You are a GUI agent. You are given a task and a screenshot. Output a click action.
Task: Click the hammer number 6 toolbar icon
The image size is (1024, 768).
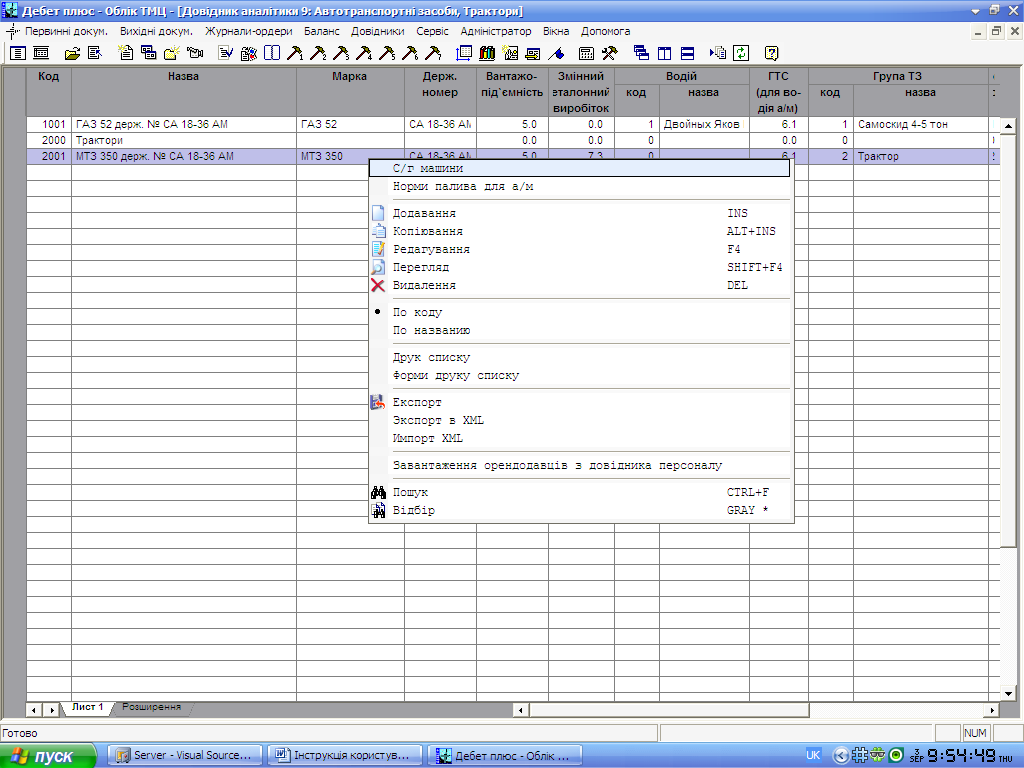tap(410, 54)
